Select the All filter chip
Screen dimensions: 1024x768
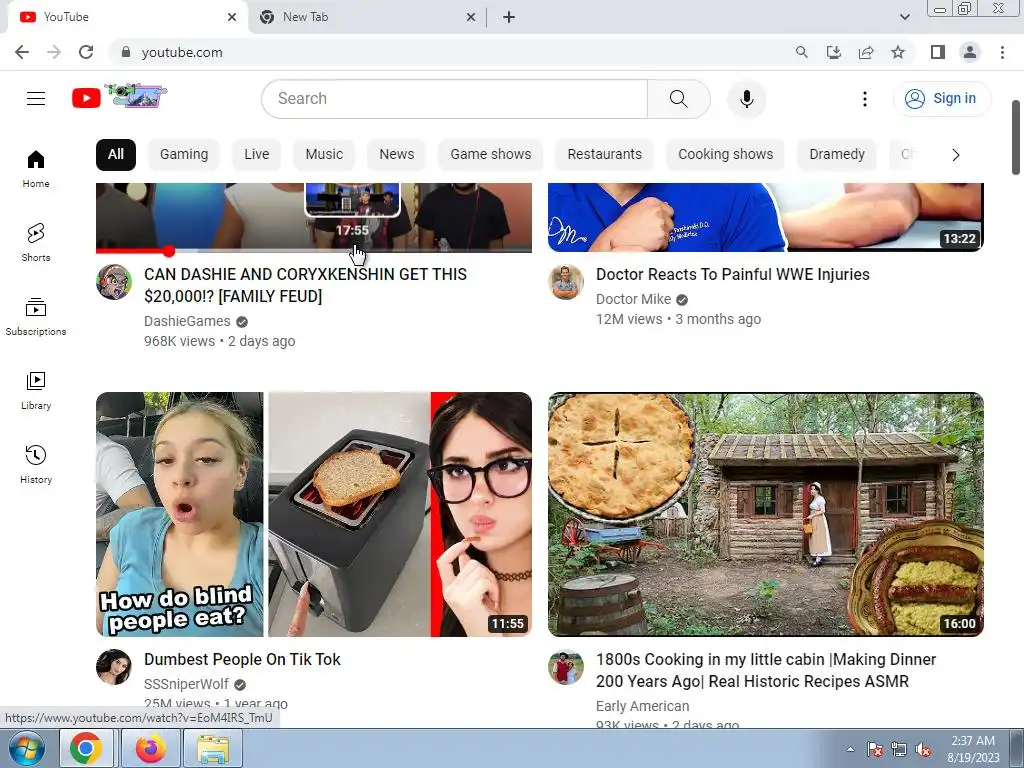(116, 155)
